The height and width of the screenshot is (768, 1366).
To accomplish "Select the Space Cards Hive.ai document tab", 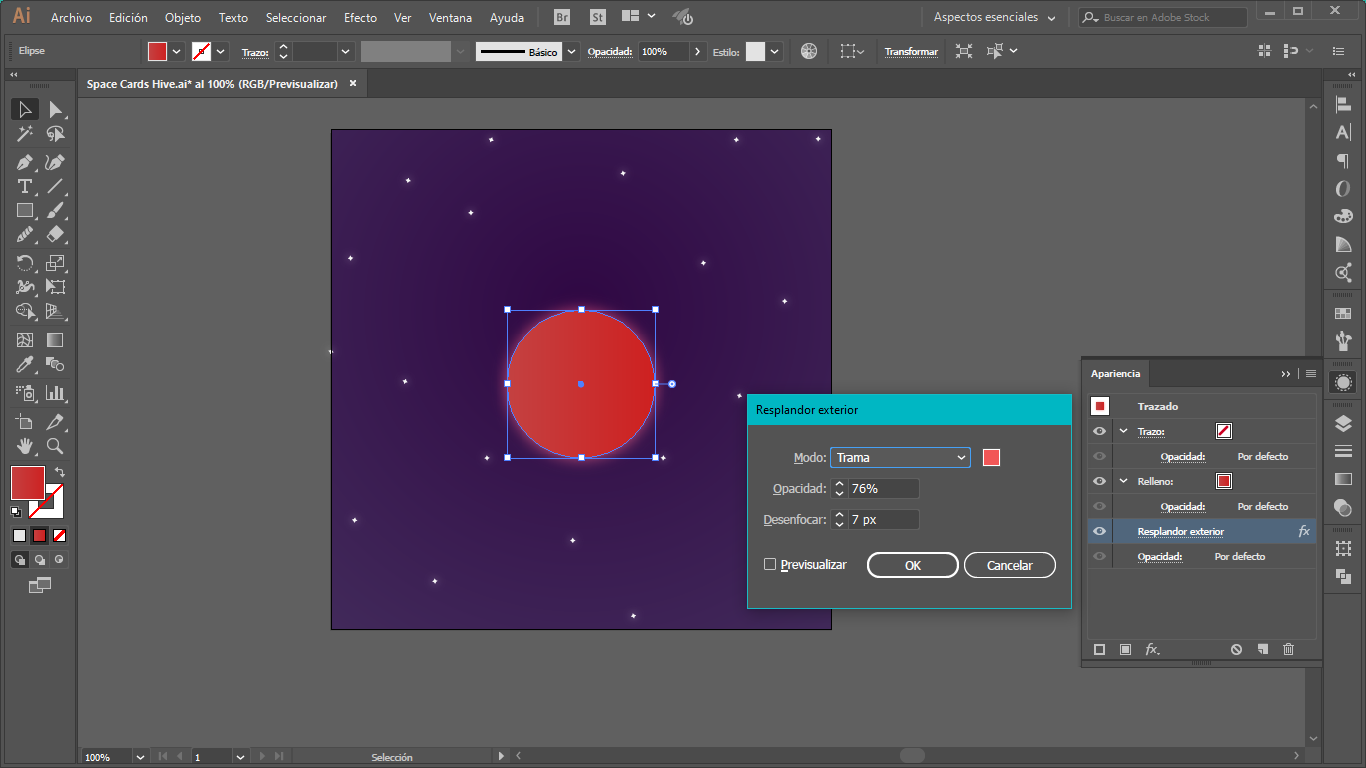I will [x=212, y=84].
